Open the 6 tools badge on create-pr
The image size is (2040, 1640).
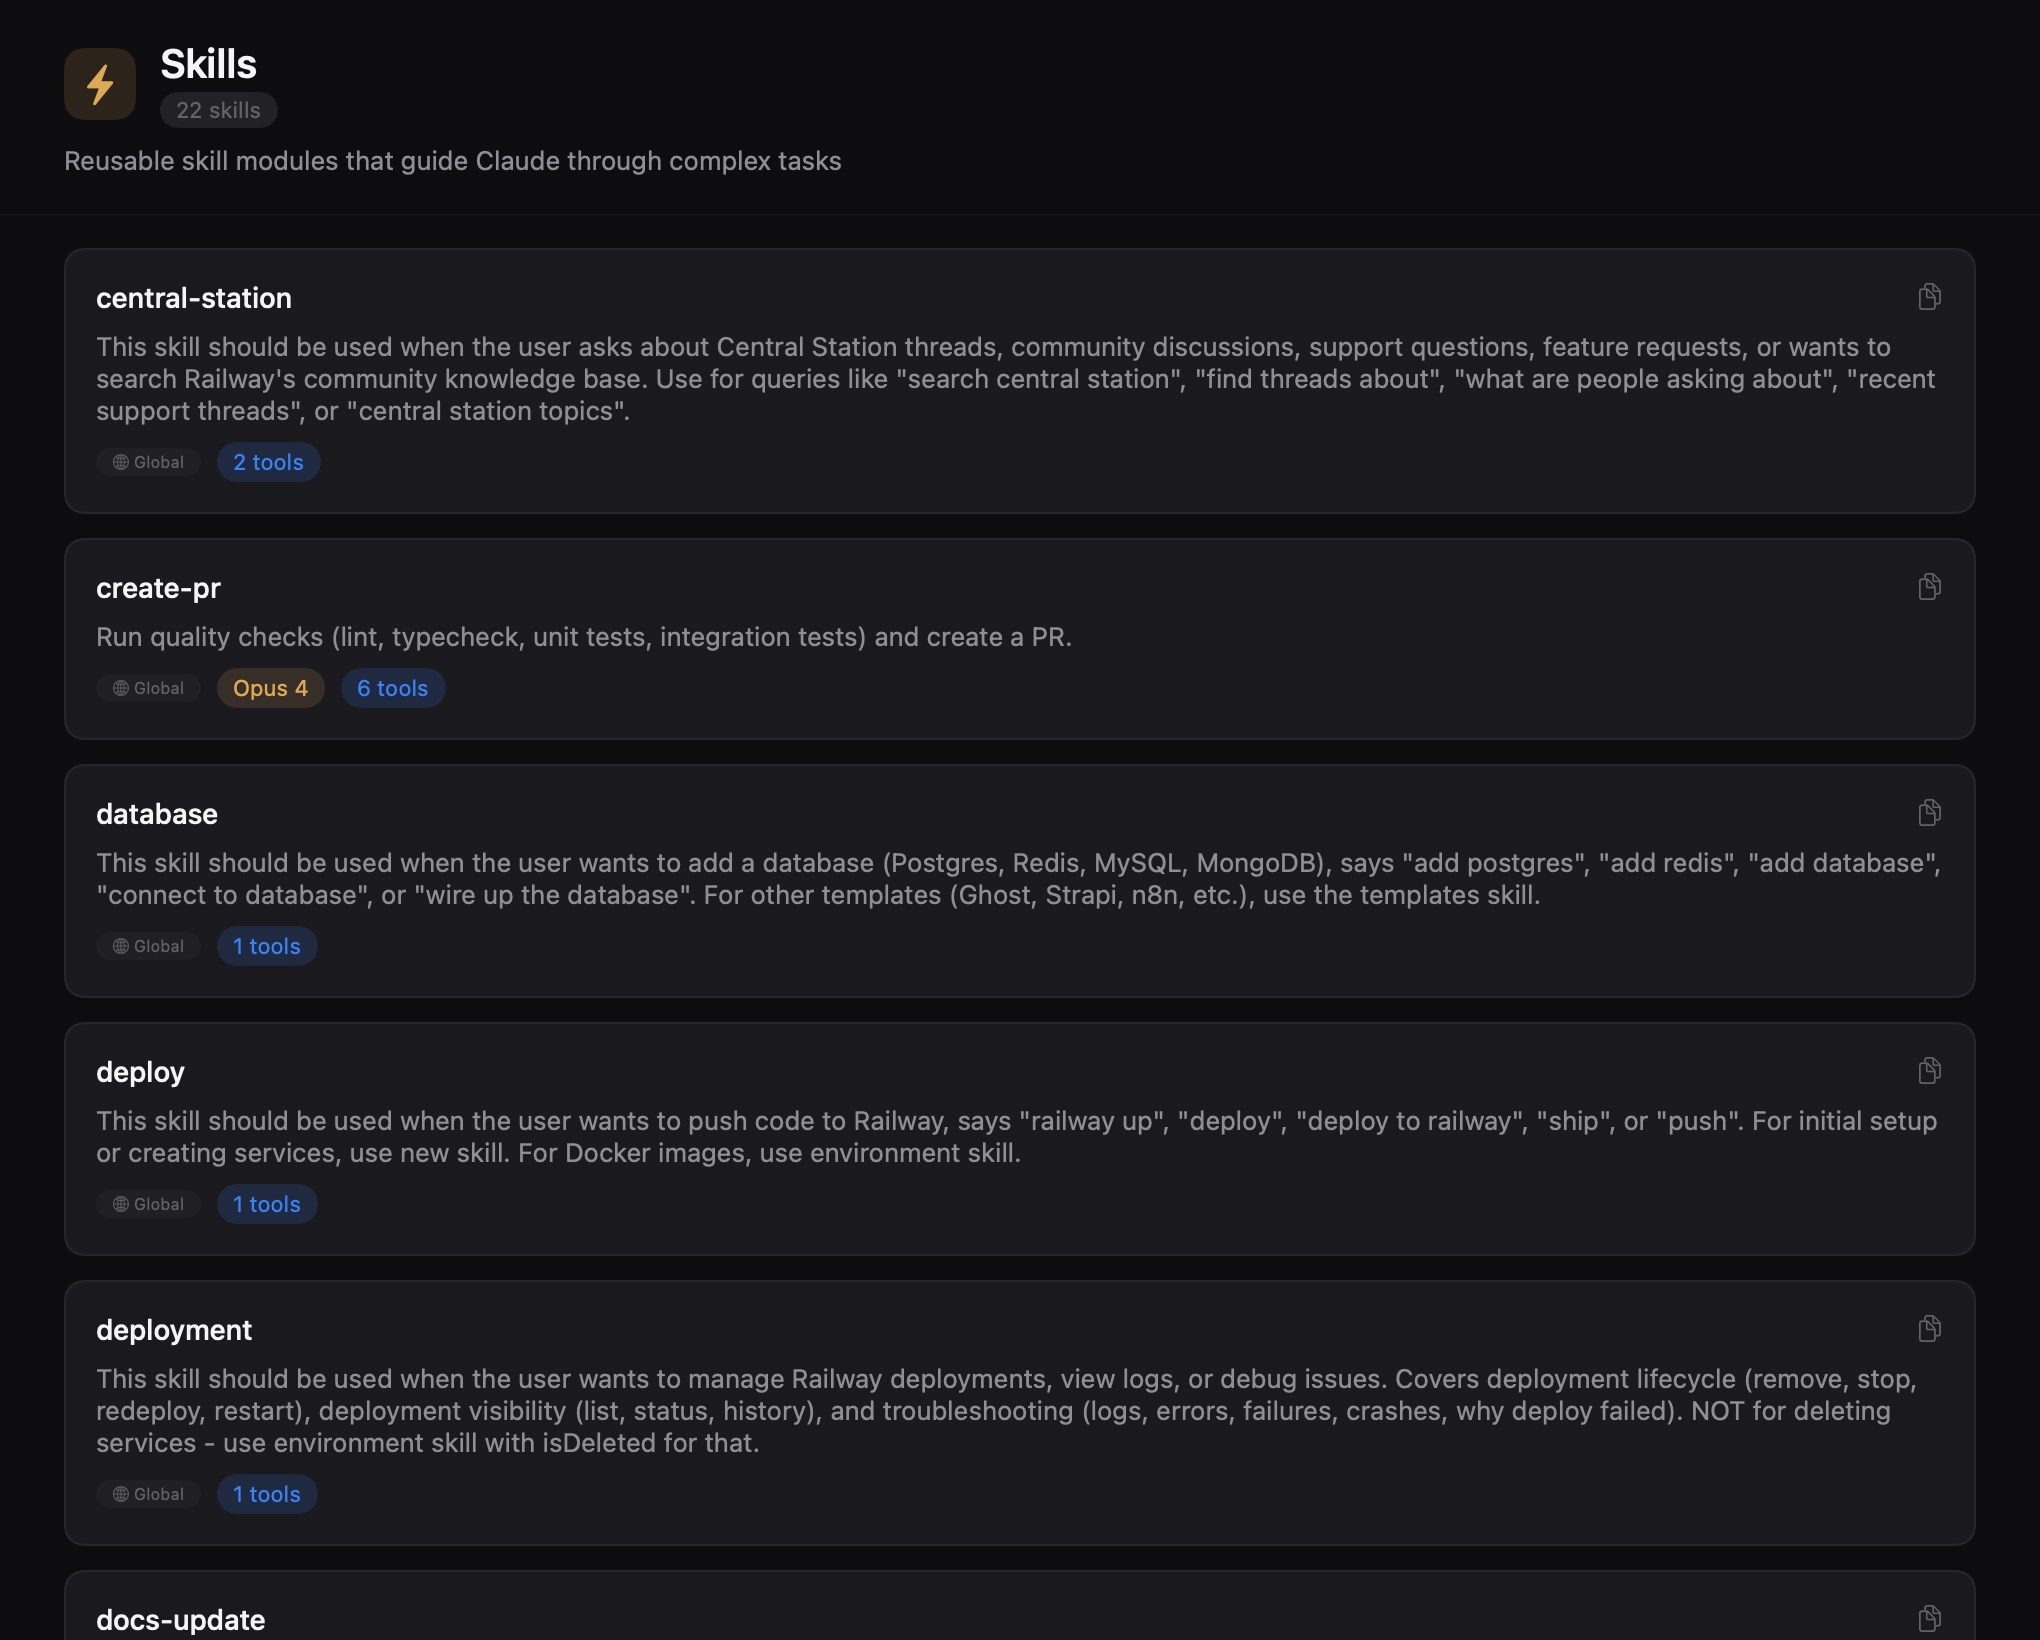click(x=392, y=688)
